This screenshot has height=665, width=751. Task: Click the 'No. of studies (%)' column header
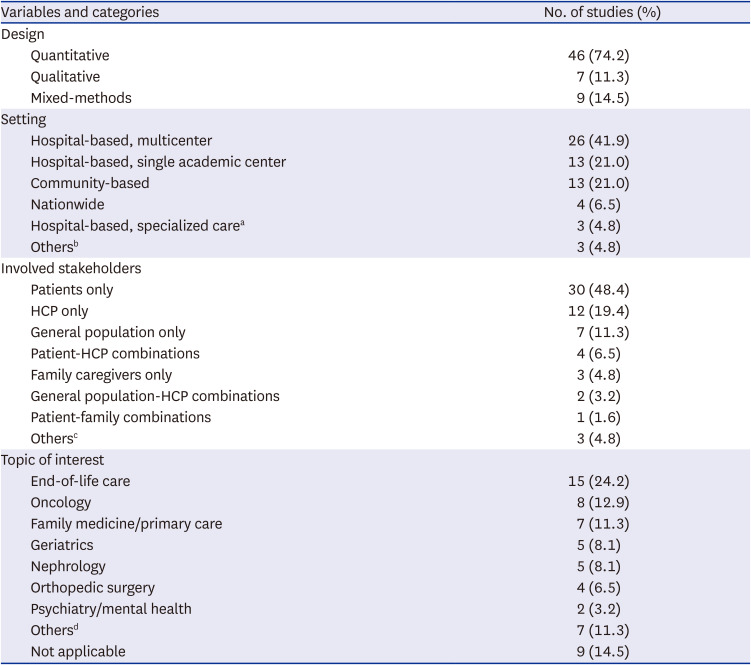coord(597,13)
